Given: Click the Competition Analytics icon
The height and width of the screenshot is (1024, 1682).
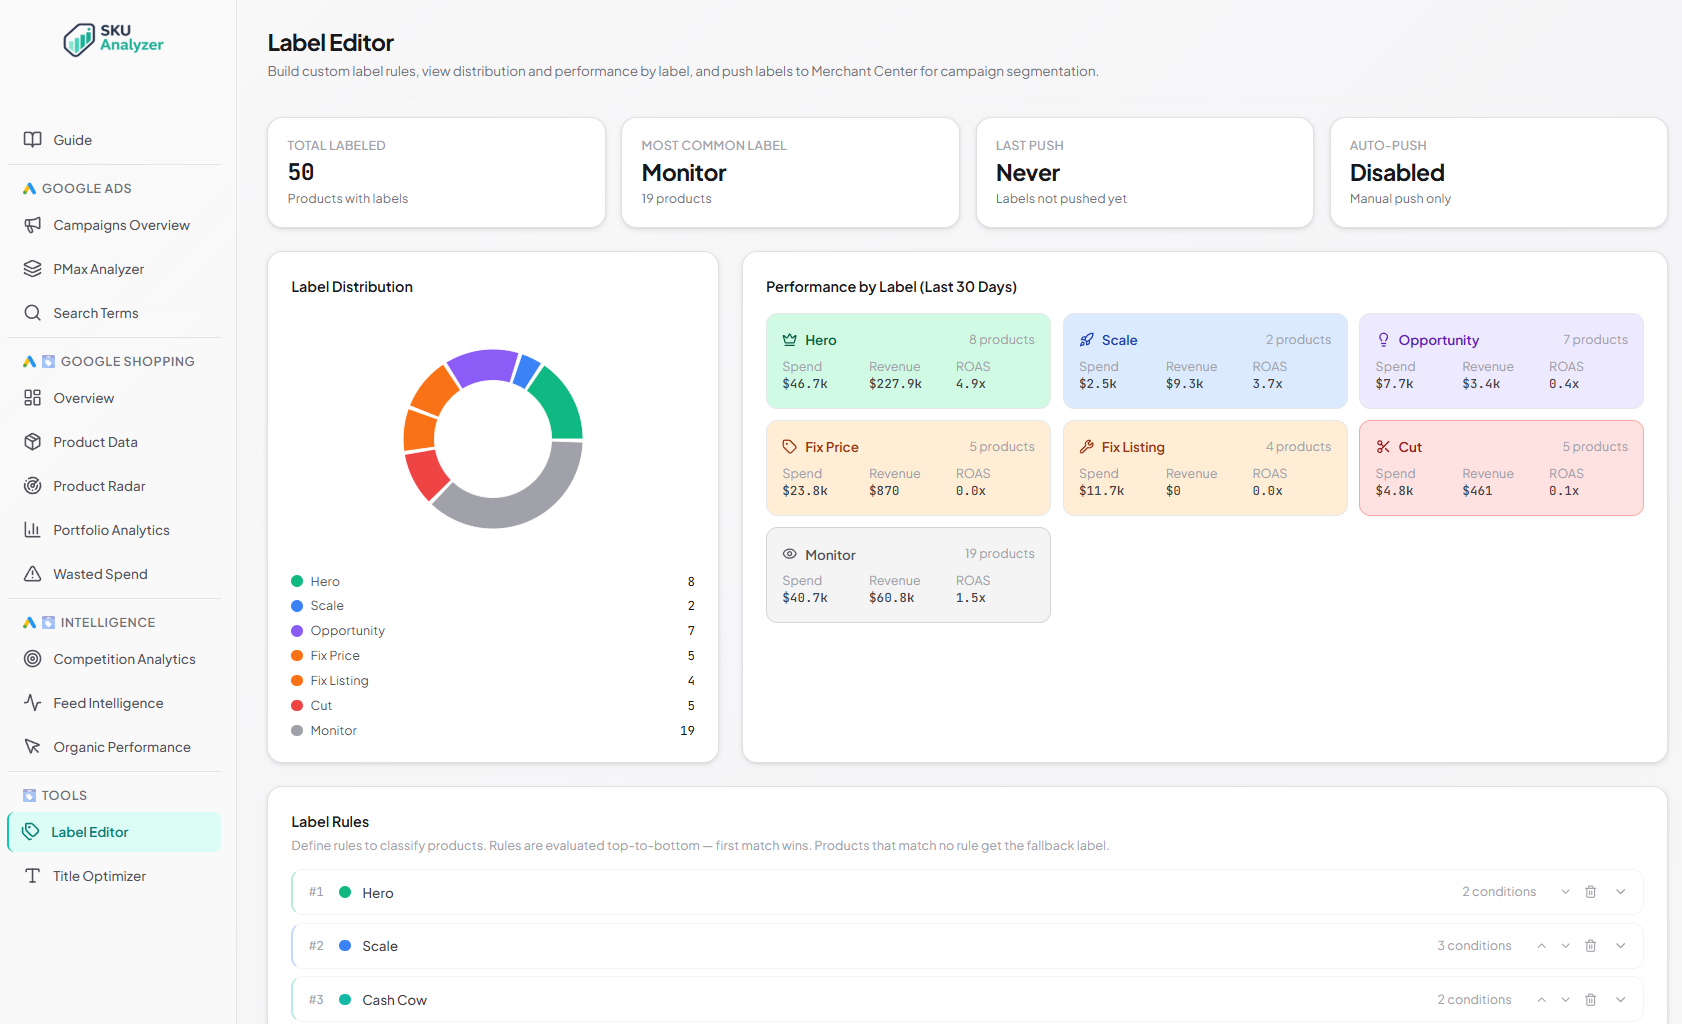Looking at the screenshot, I should (33, 658).
